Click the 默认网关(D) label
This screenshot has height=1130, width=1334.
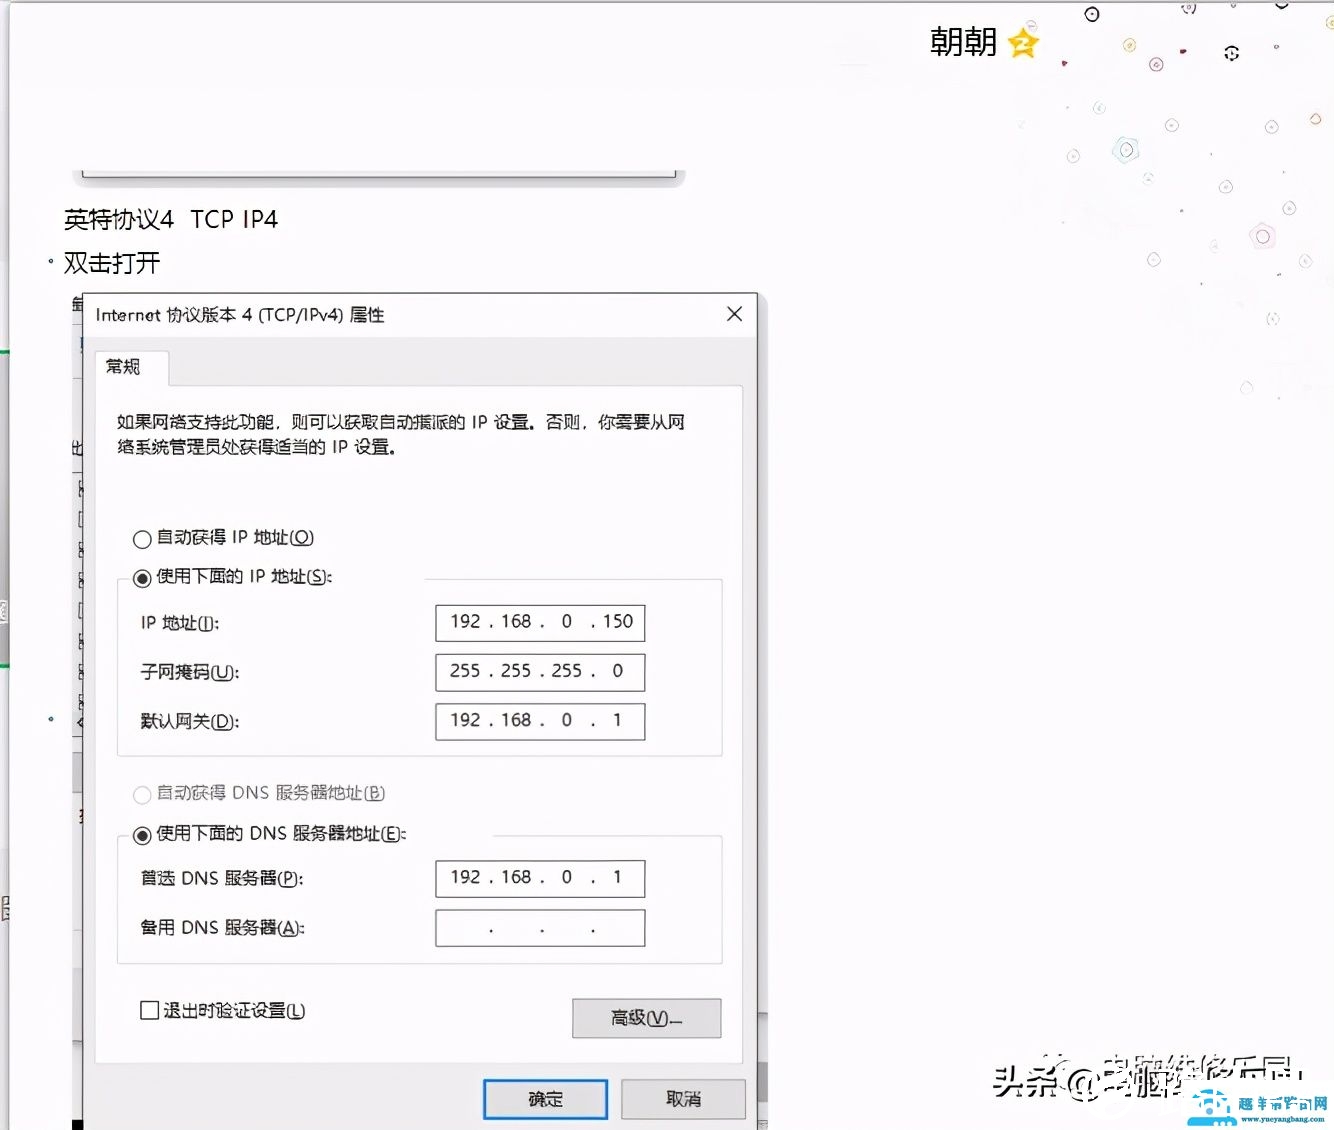pyautogui.click(x=190, y=721)
